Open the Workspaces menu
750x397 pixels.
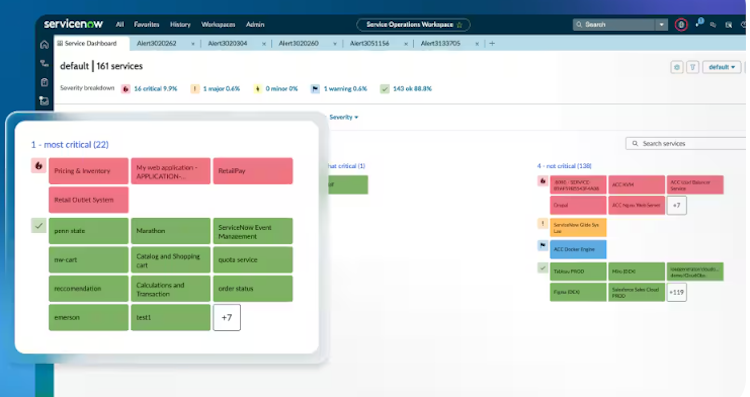(218, 24)
